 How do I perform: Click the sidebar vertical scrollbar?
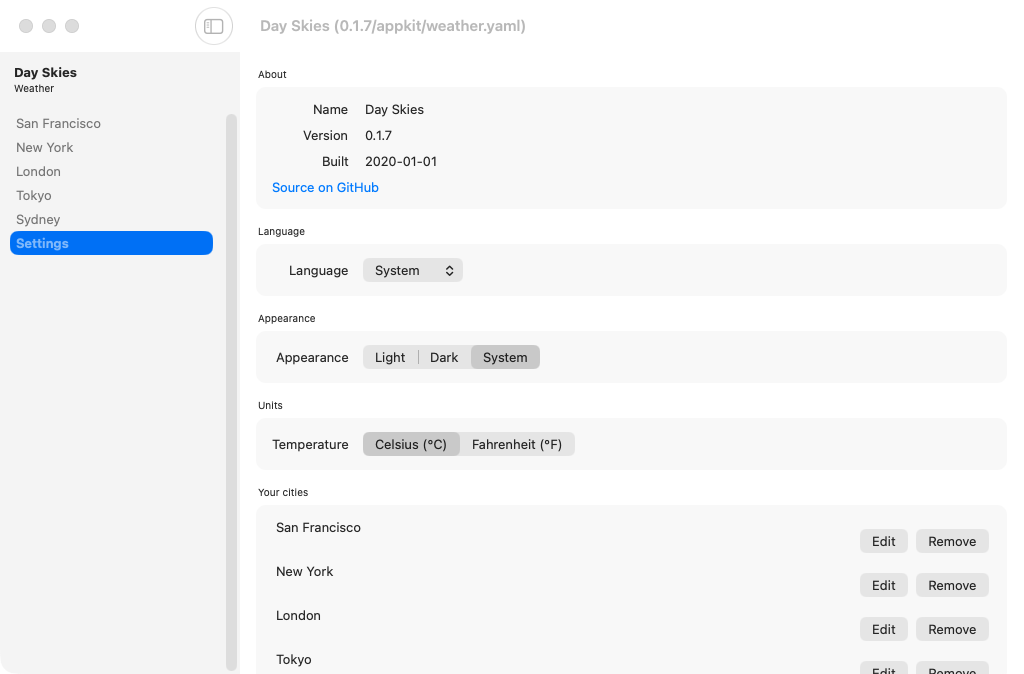pyautogui.click(x=231, y=392)
